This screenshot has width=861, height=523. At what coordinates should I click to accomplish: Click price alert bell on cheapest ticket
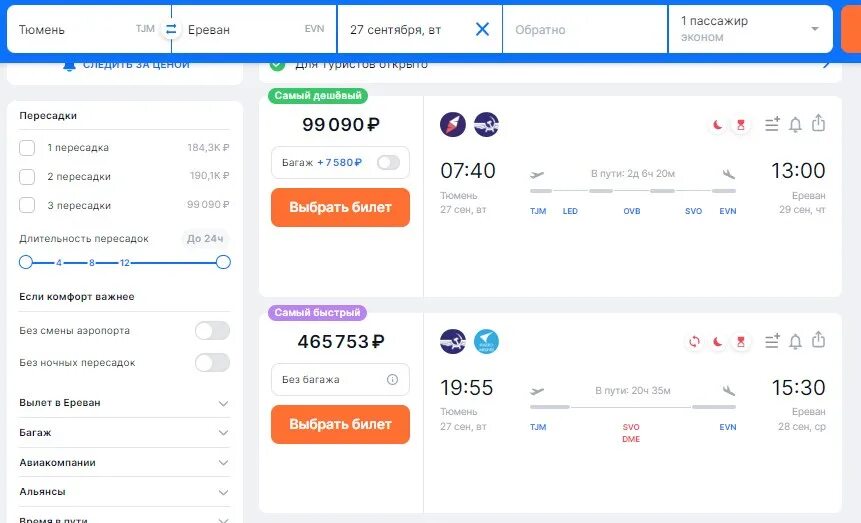[x=795, y=125]
